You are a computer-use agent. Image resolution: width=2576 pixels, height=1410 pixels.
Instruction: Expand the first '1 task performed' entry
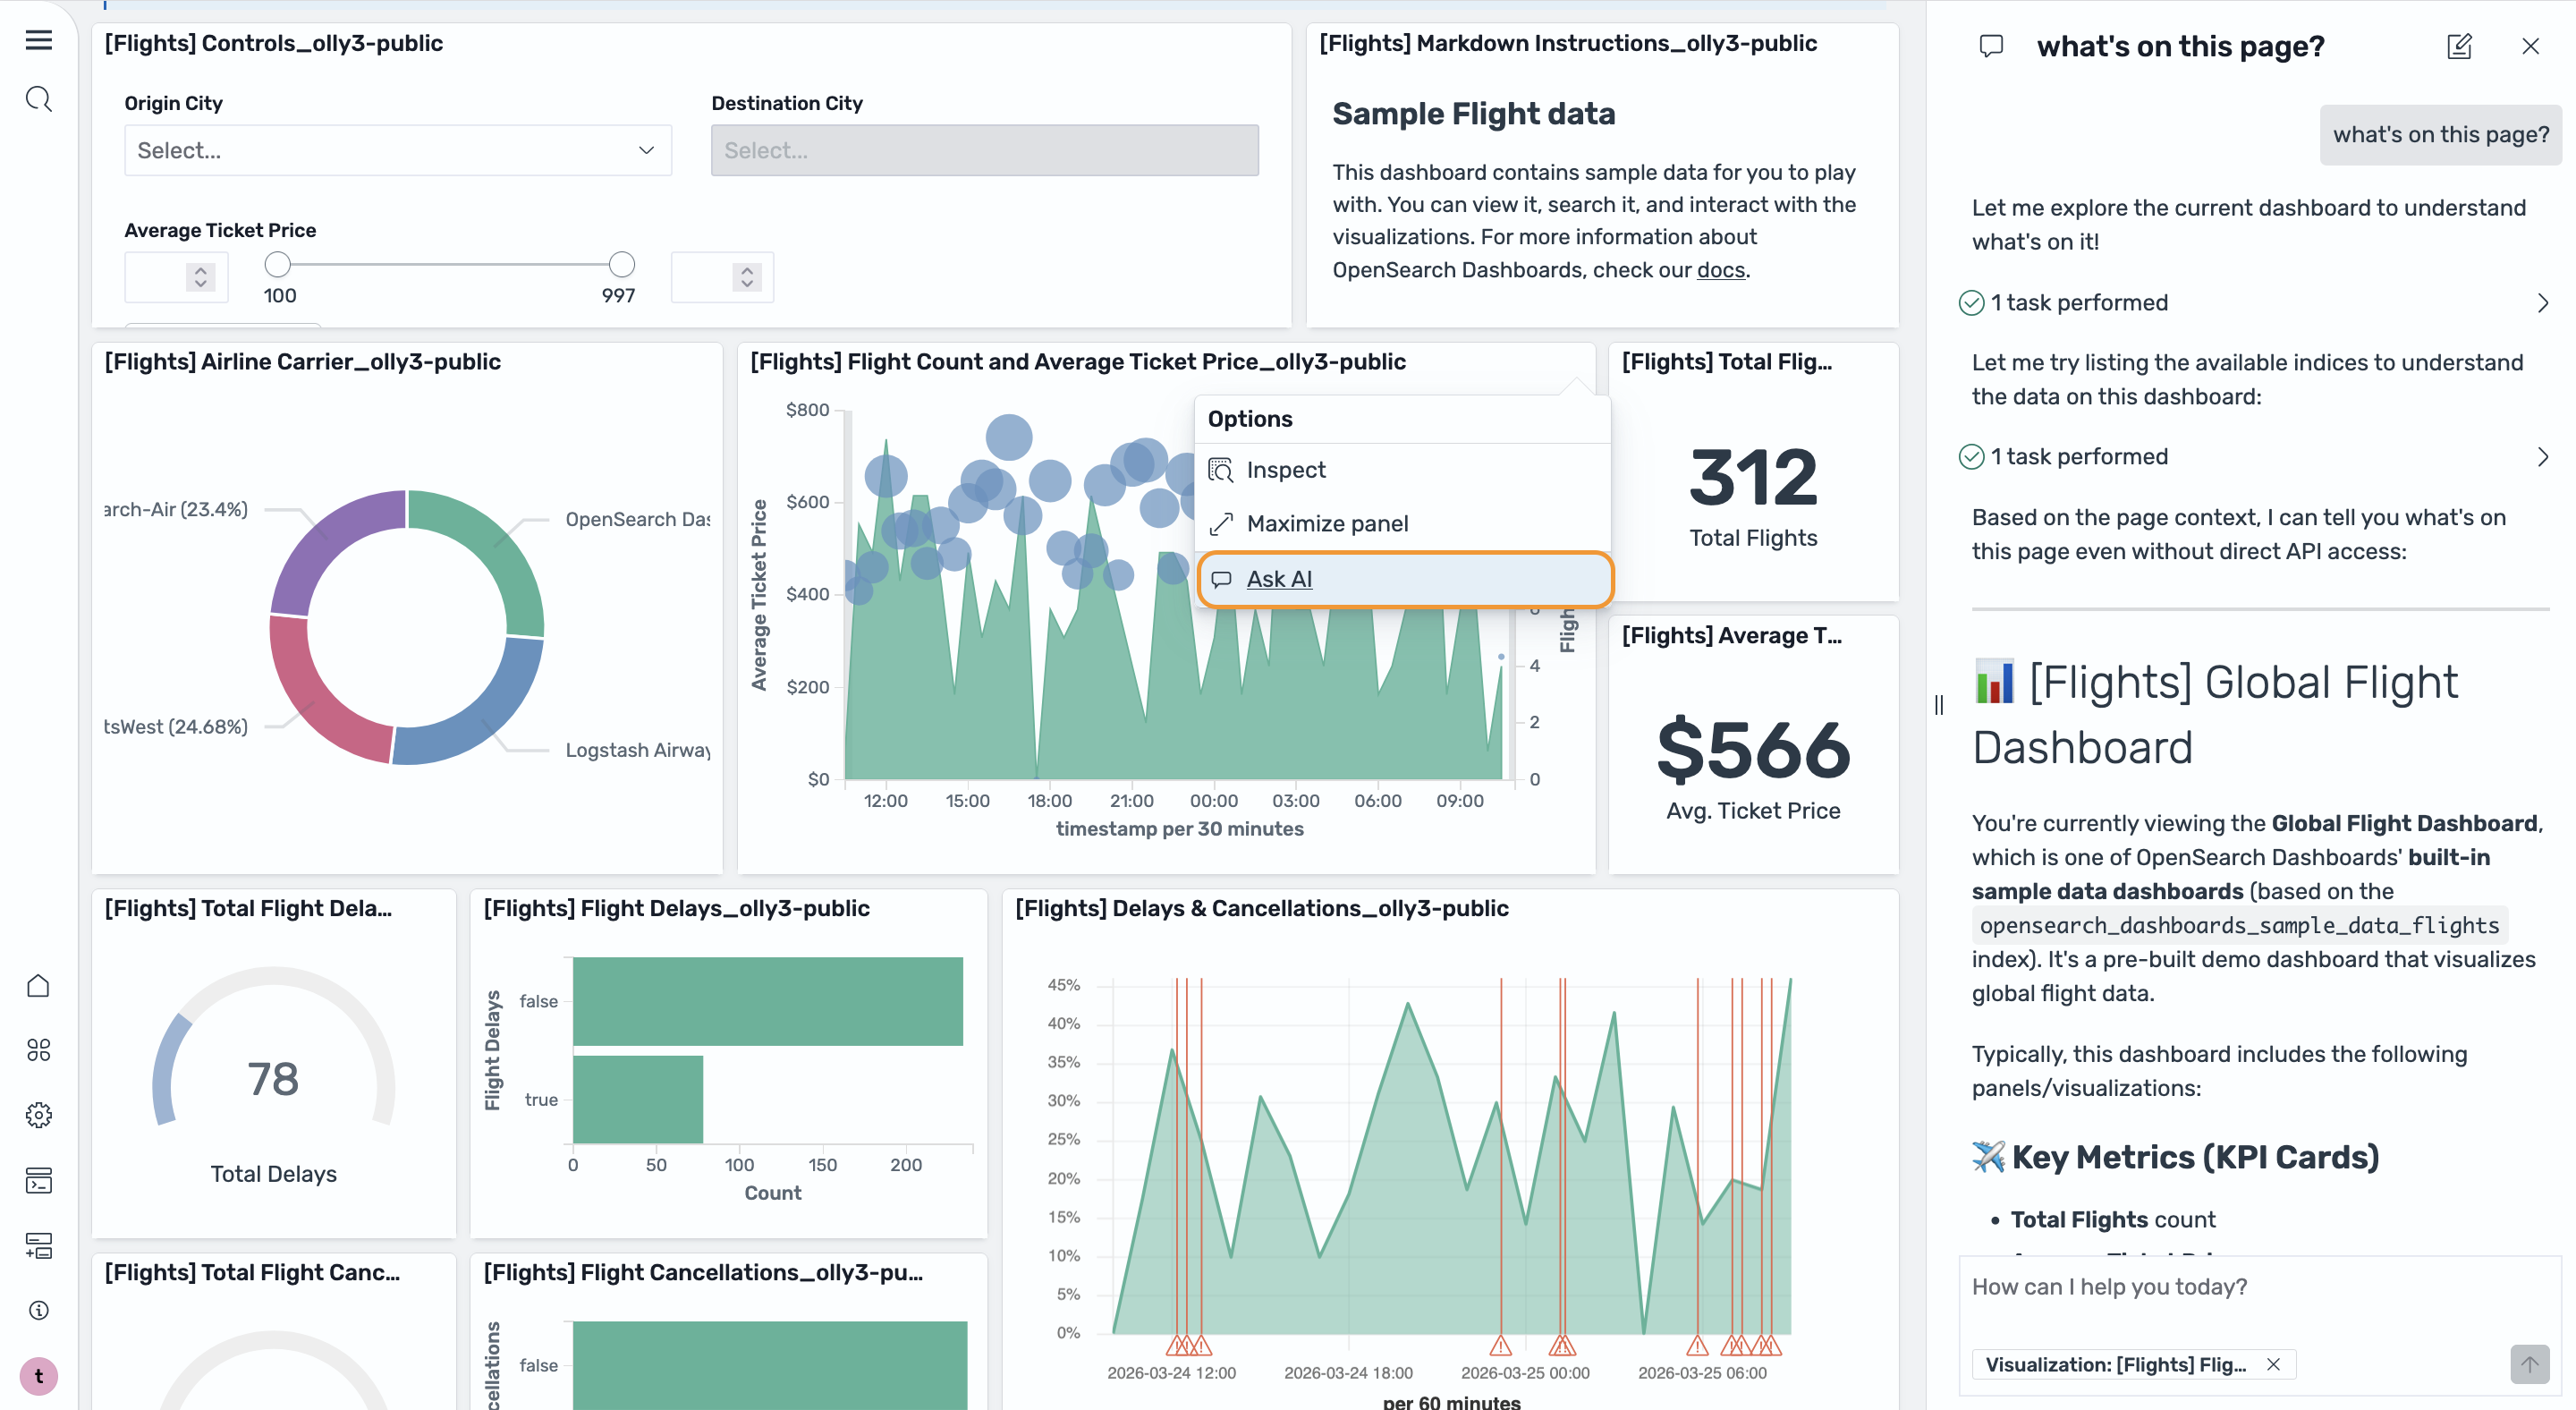tap(2544, 302)
